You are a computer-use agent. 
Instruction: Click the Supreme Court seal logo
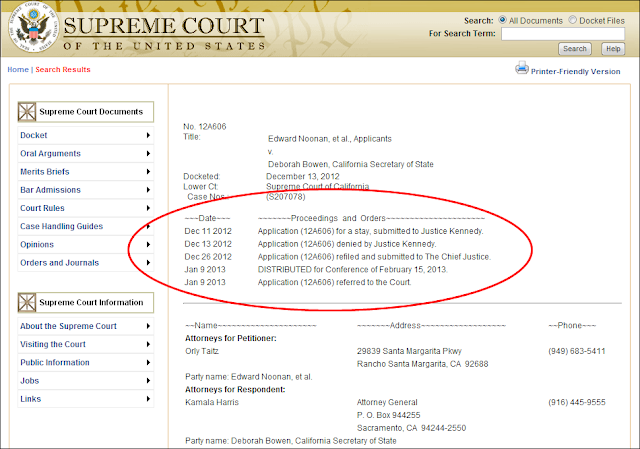click(34, 28)
